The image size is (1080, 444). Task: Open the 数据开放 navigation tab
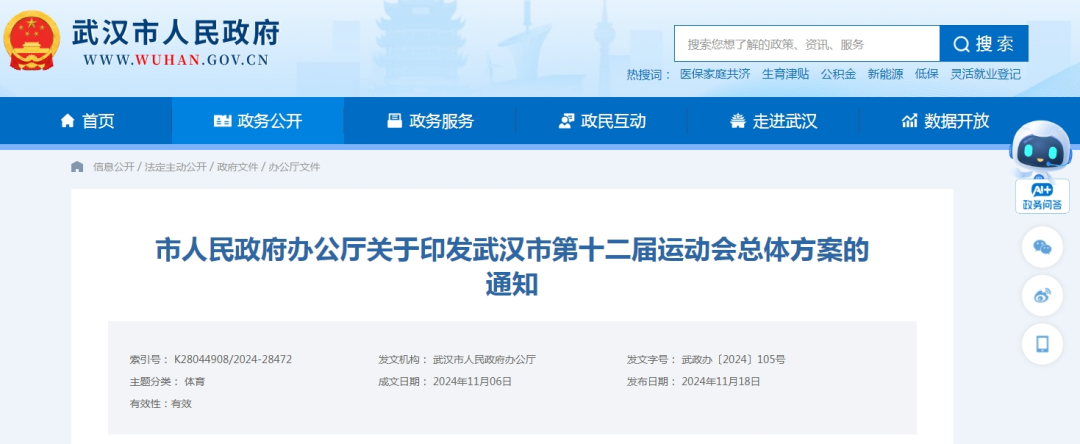[x=945, y=121]
